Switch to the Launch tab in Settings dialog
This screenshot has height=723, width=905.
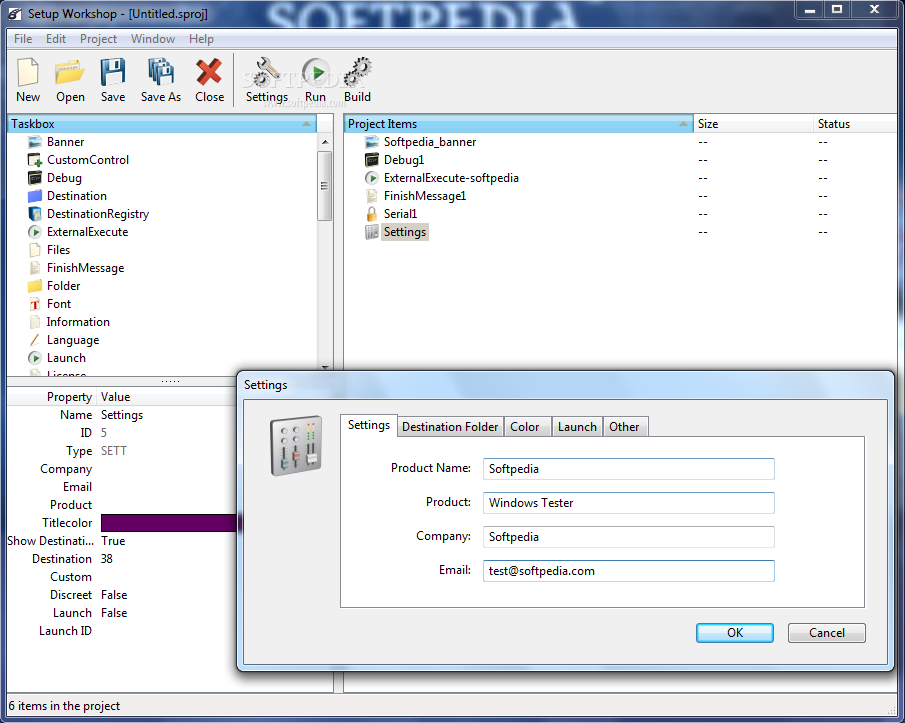(577, 427)
